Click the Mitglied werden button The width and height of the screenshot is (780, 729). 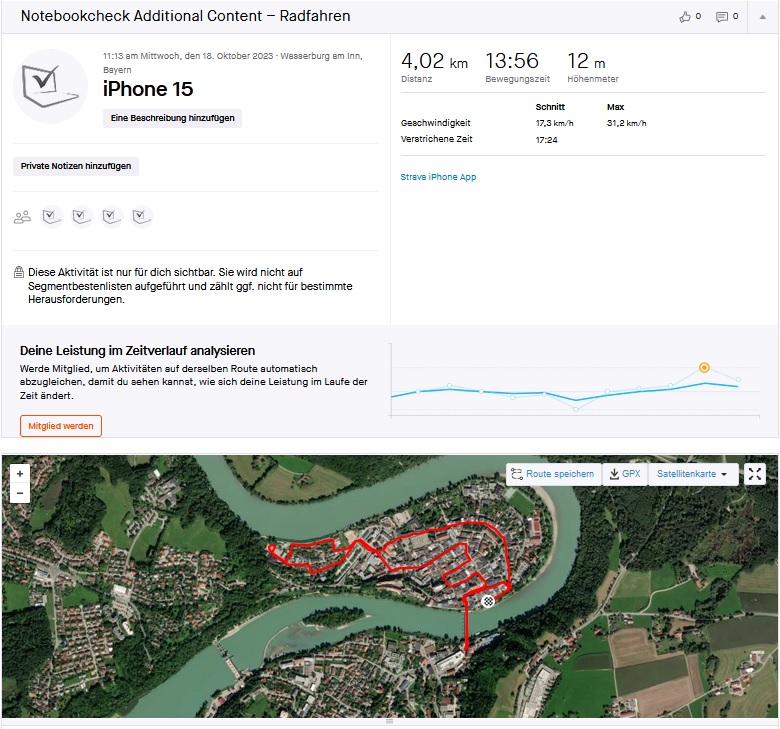pyautogui.click(x=61, y=426)
